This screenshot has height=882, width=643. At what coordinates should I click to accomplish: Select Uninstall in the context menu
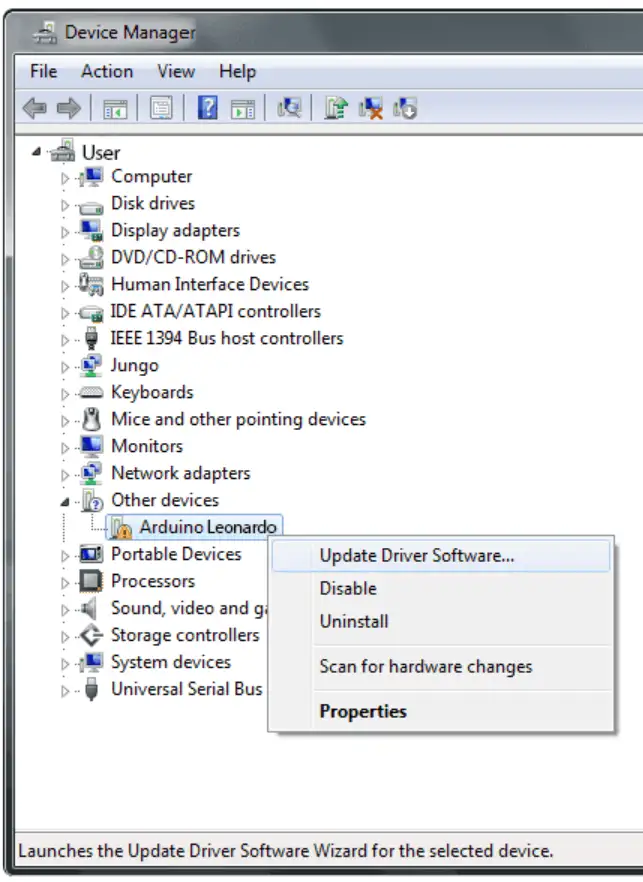[x=353, y=621]
